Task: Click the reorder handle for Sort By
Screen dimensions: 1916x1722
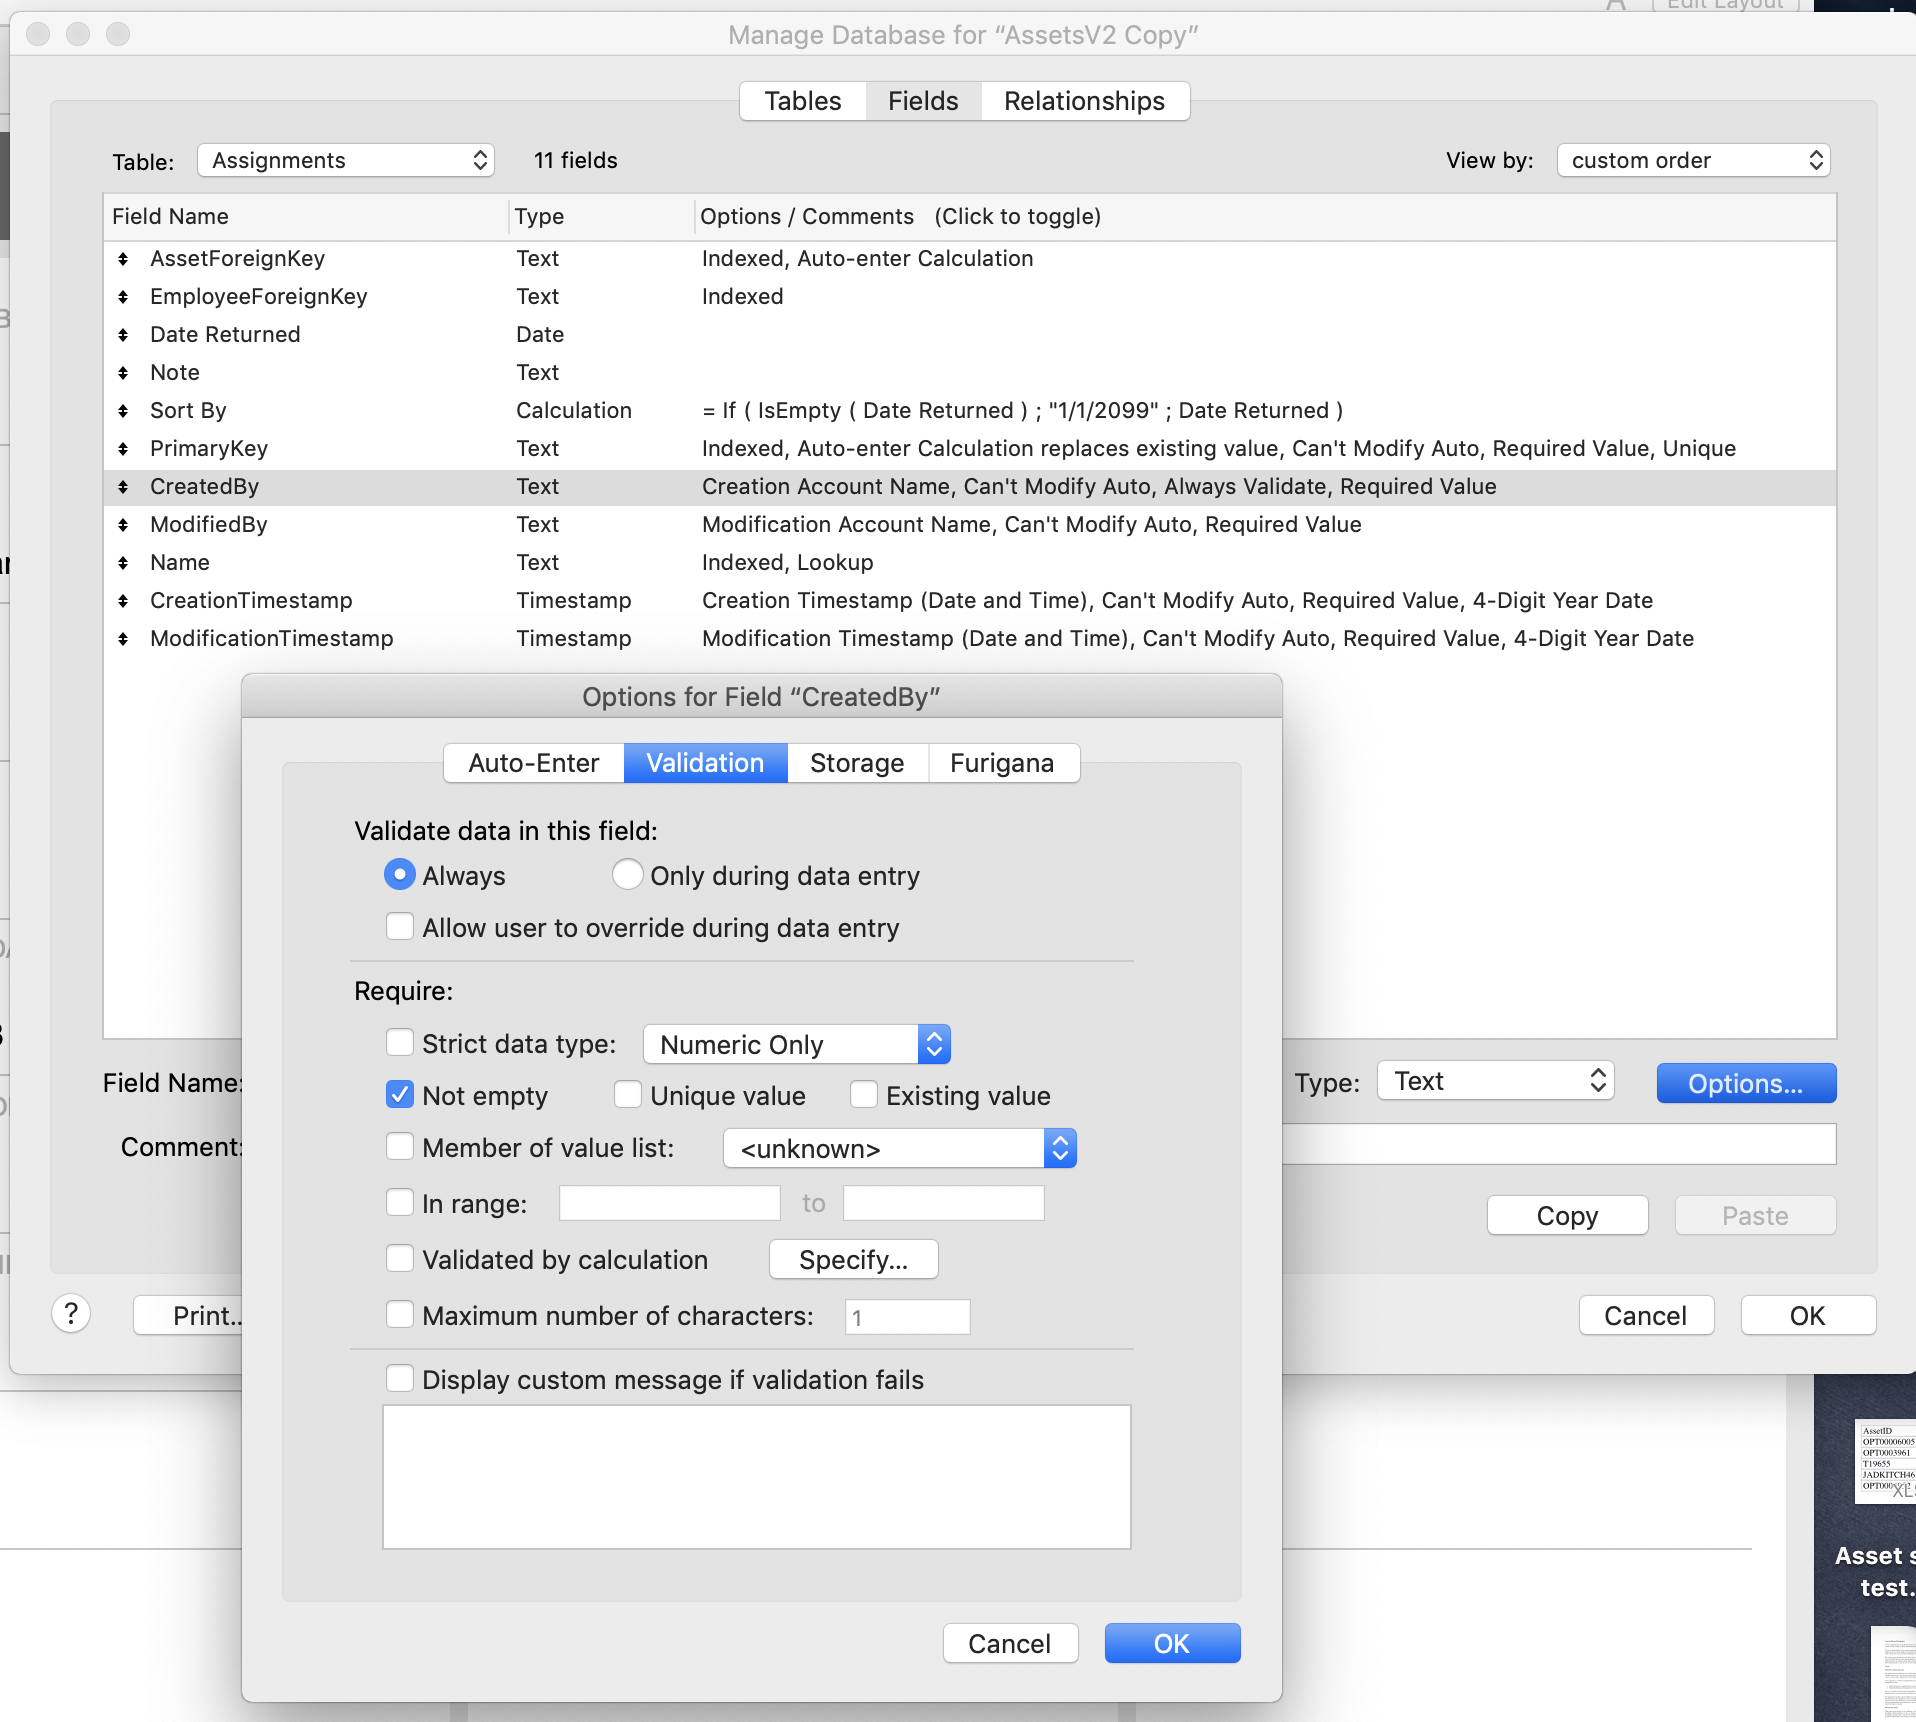Action: [x=123, y=411]
